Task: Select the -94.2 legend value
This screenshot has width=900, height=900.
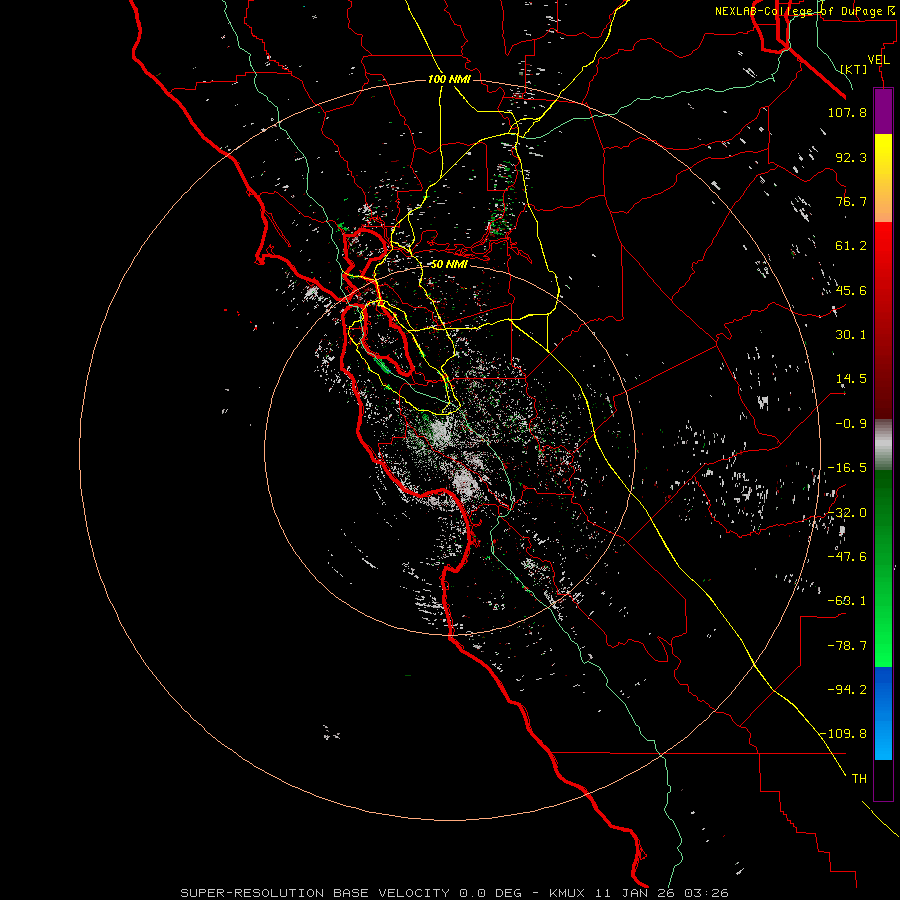Action: 847,690
